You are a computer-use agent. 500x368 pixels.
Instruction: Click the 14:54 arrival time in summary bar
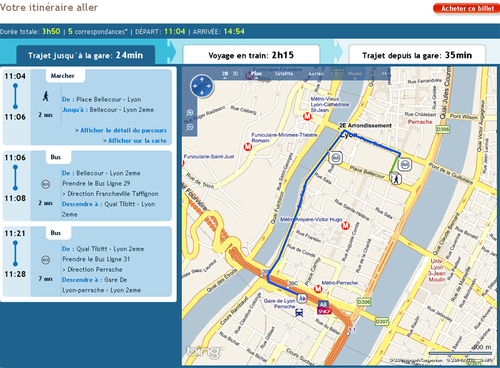234,31
